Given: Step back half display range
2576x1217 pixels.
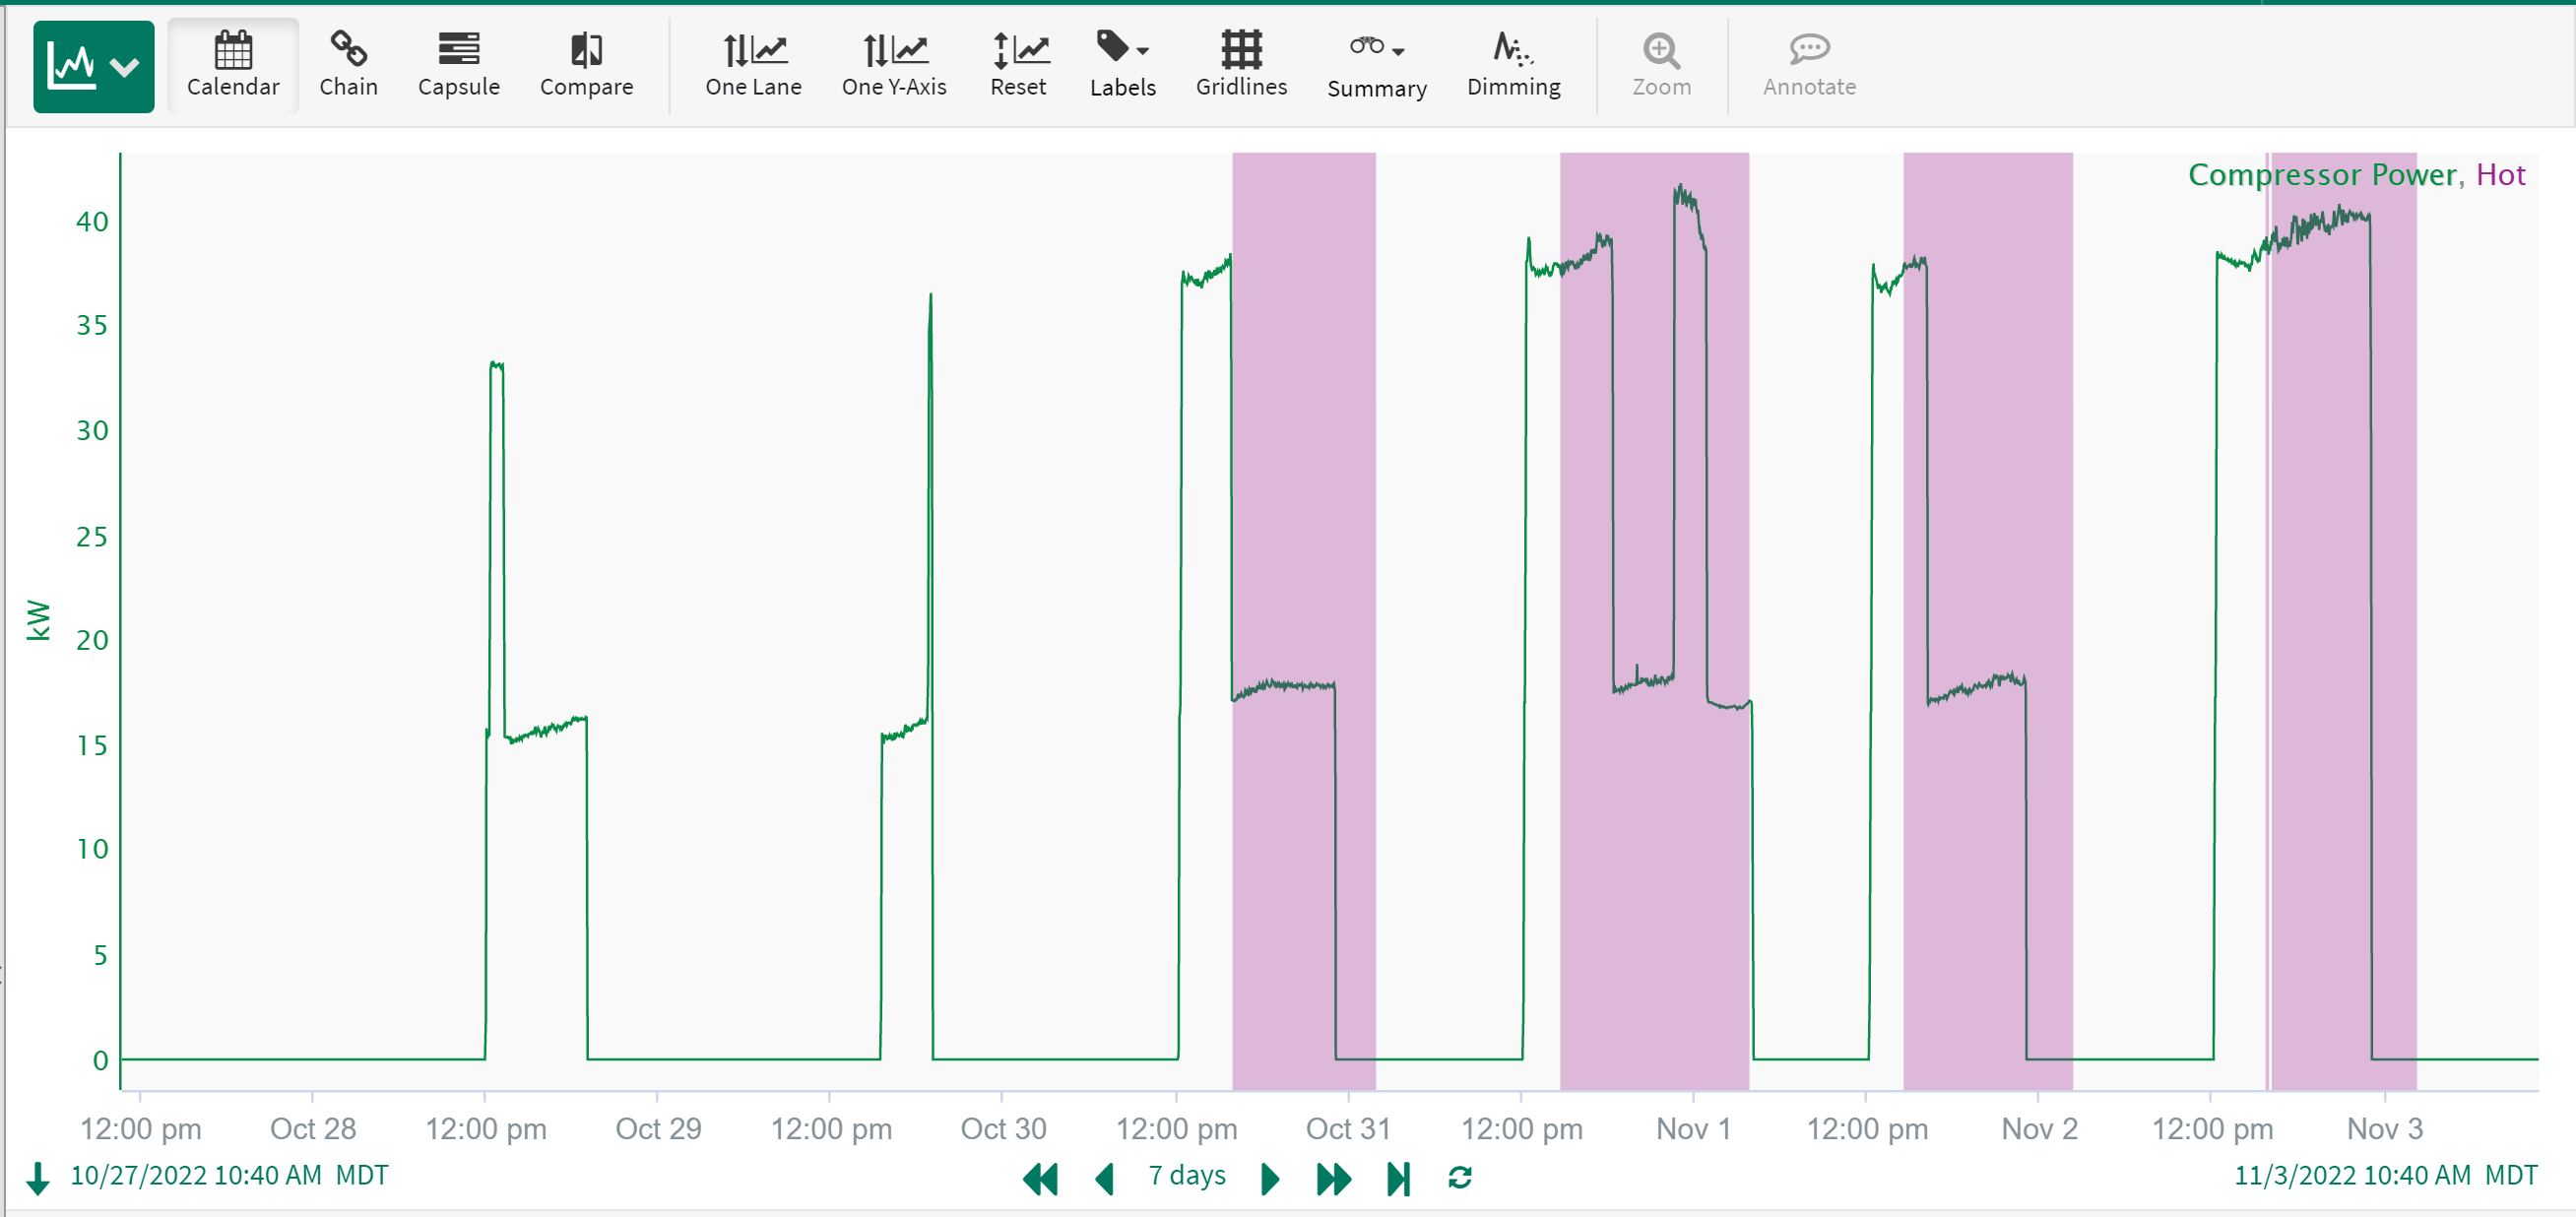Looking at the screenshot, I should [1105, 1178].
